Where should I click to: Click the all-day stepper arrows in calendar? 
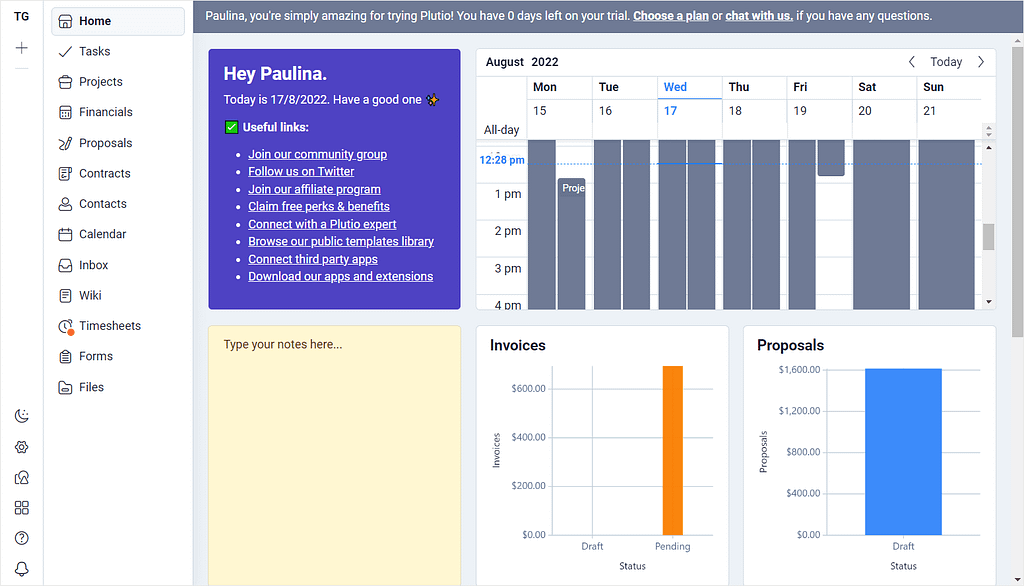(x=989, y=131)
